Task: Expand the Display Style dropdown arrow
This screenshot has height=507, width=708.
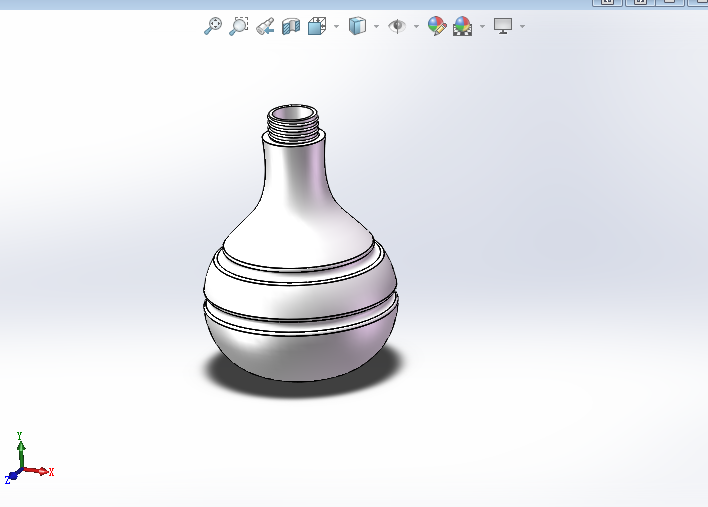Action: pos(377,27)
